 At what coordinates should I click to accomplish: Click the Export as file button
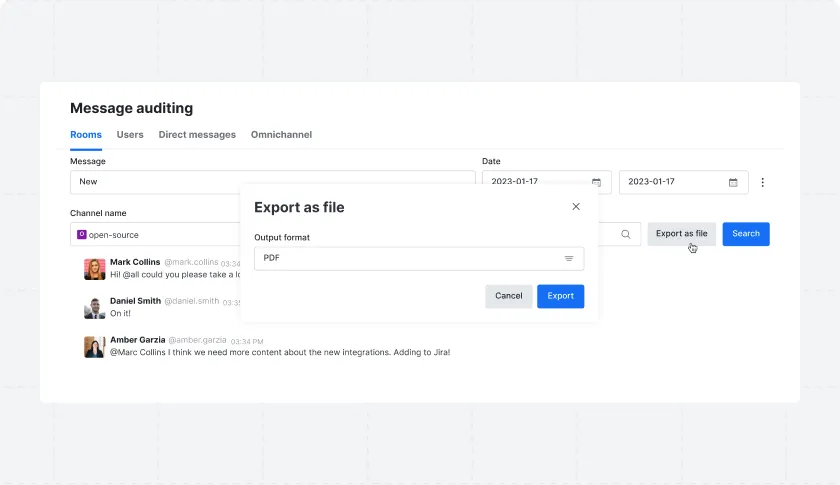pos(681,234)
